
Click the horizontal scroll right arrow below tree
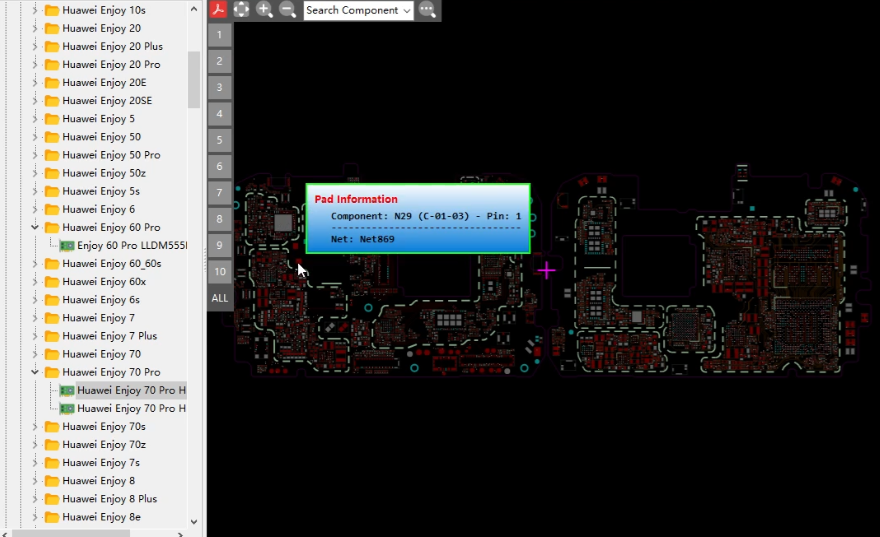coord(180,534)
